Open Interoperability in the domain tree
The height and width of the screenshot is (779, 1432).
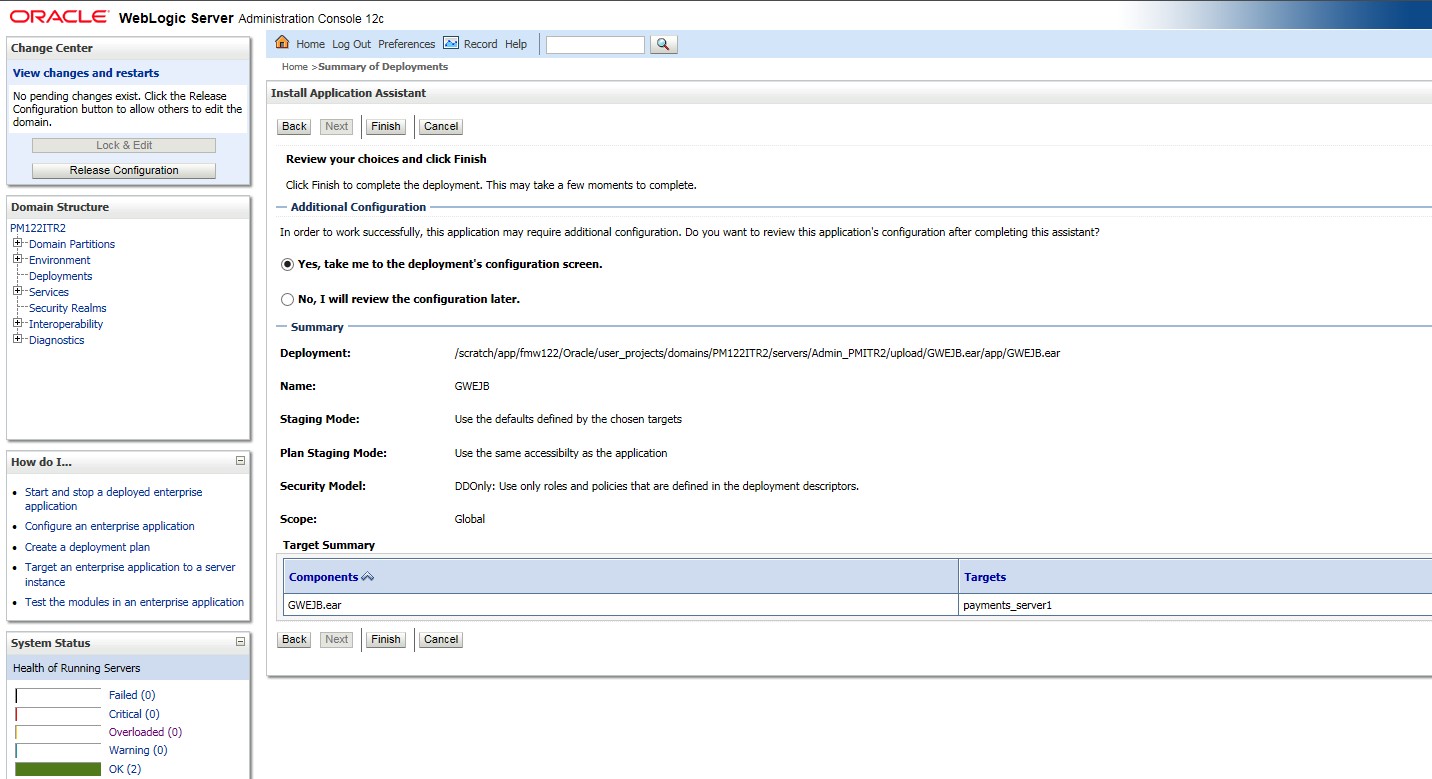pos(66,324)
